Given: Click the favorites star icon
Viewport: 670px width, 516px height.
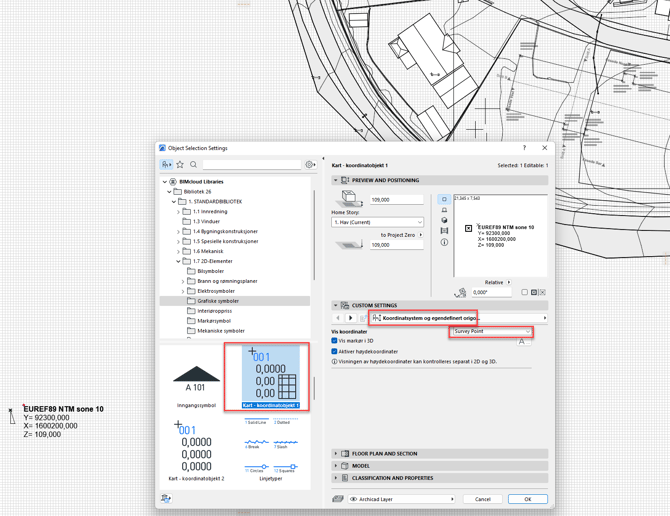Looking at the screenshot, I should pyautogui.click(x=180, y=165).
